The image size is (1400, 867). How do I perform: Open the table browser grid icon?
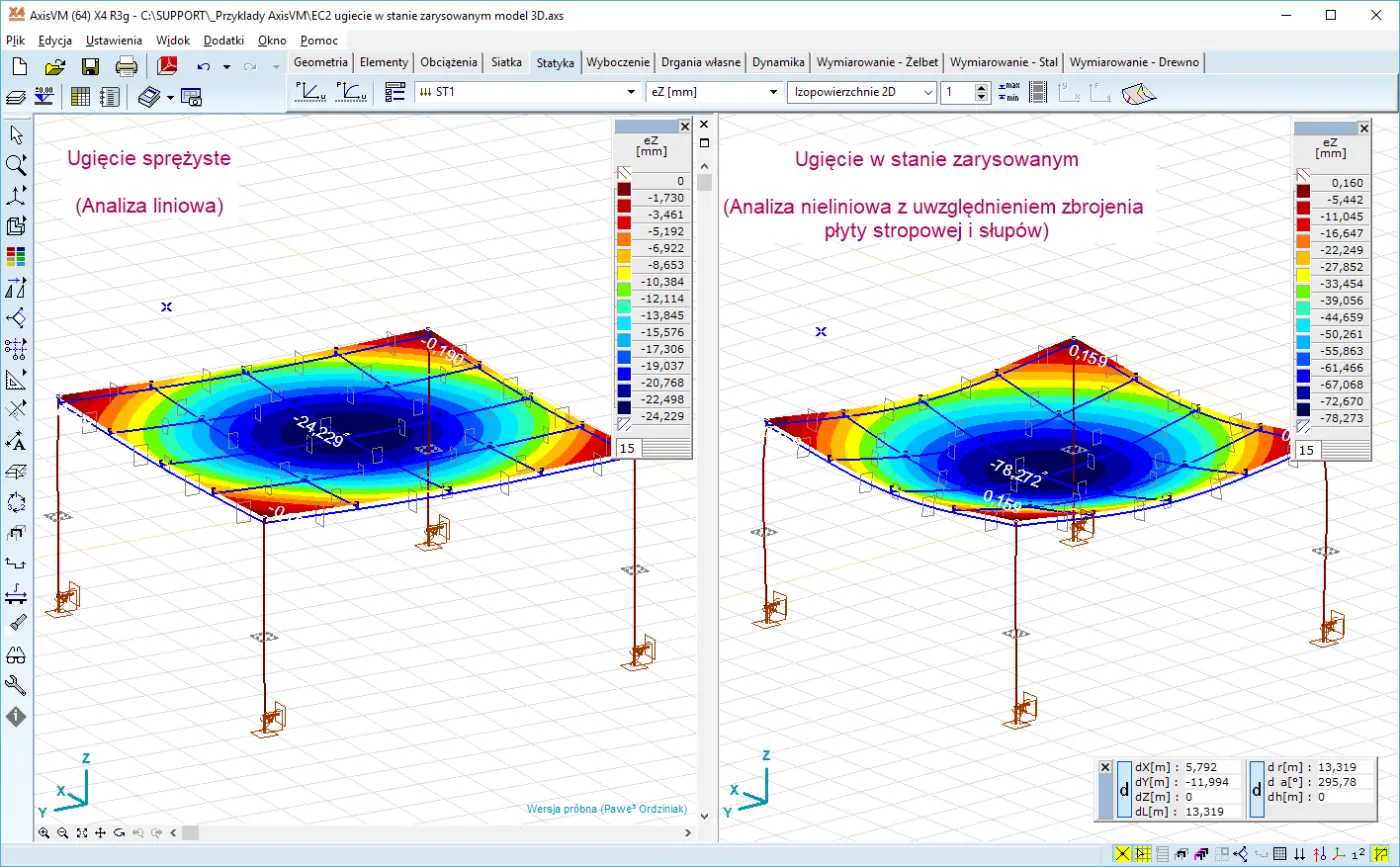point(80,97)
